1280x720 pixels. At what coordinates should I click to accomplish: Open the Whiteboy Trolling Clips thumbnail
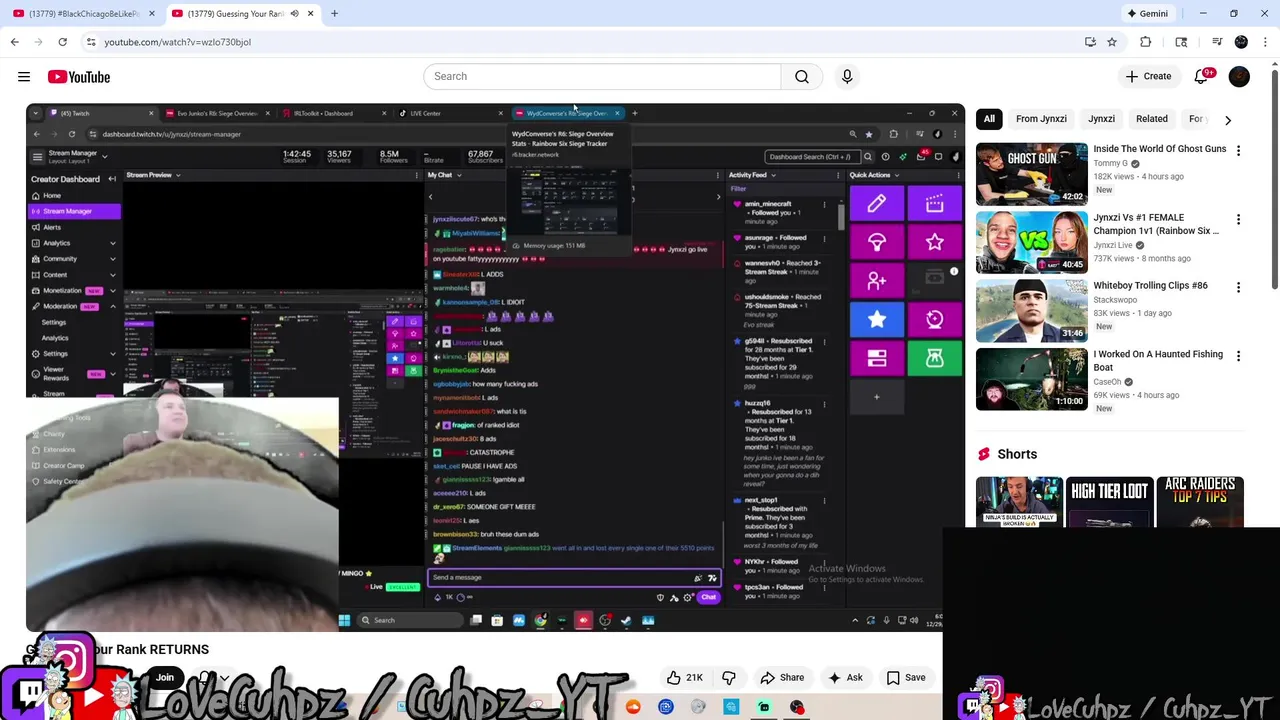[x=1031, y=310]
